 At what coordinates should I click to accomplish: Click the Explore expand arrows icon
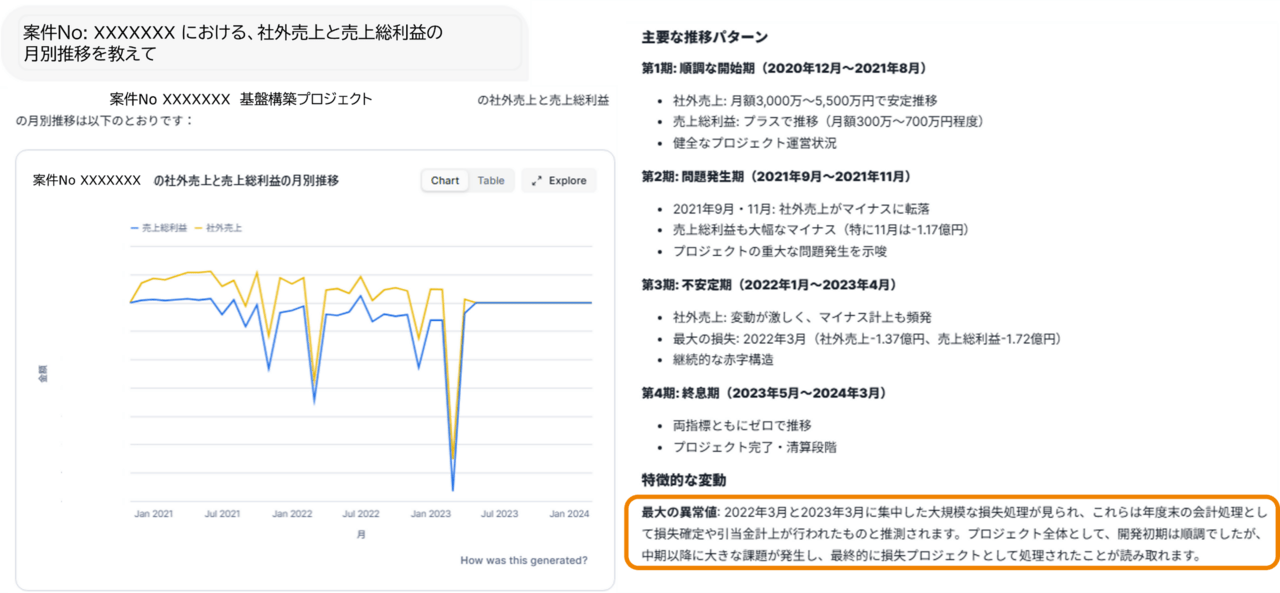537,181
